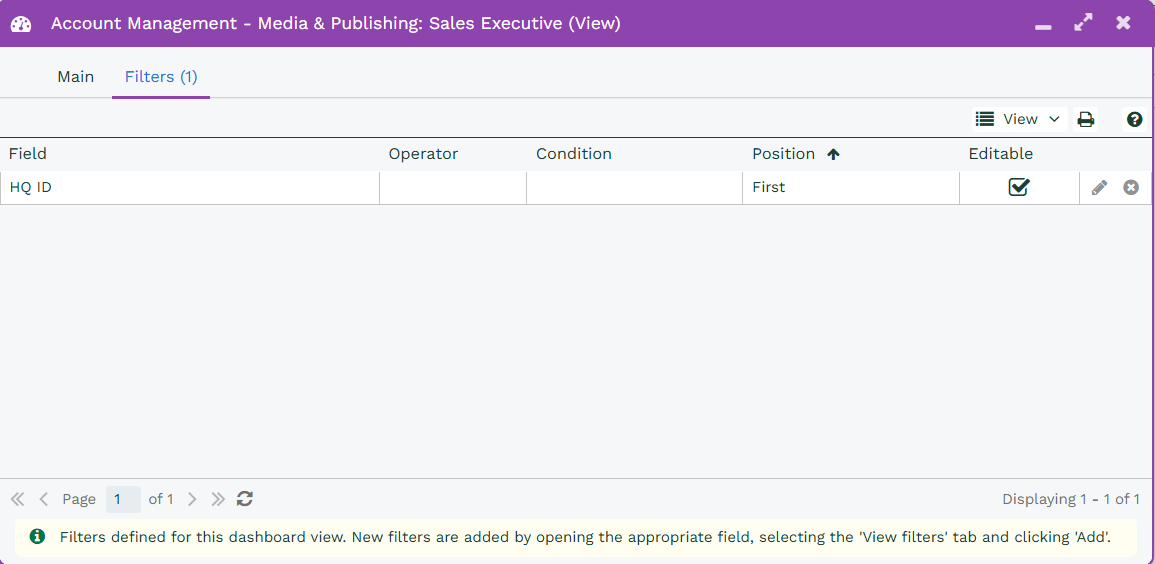Image resolution: width=1155 pixels, height=564 pixels.
Task: Select the HQ ID field cell
Action: pos(190,187)
